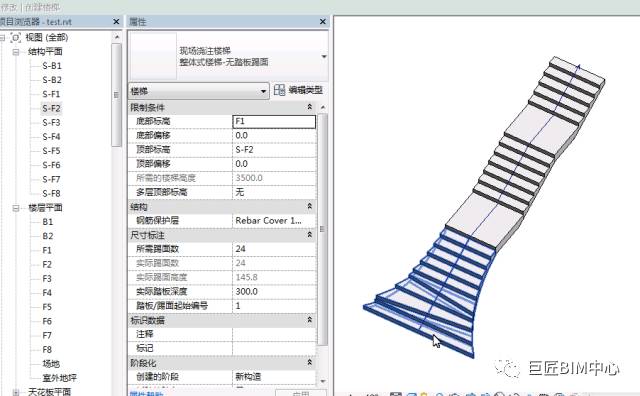Open structural plan S-F1
Viewport: 640px width, 396px height.
coord(51,94)
